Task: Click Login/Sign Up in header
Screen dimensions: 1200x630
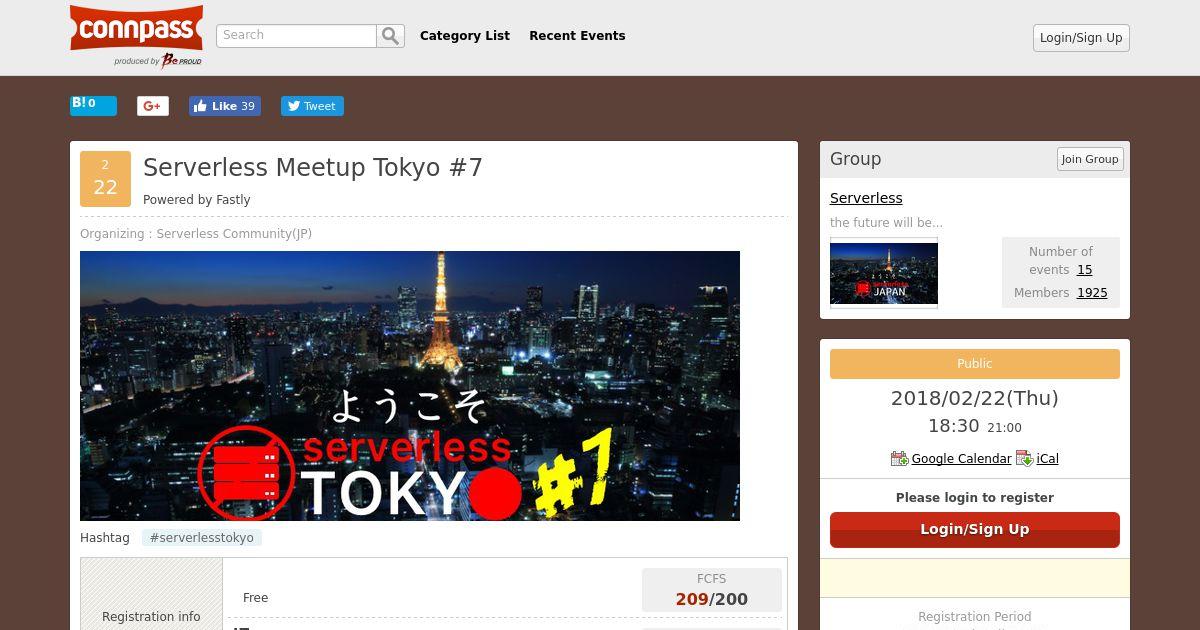Action: coord(1081,38)
